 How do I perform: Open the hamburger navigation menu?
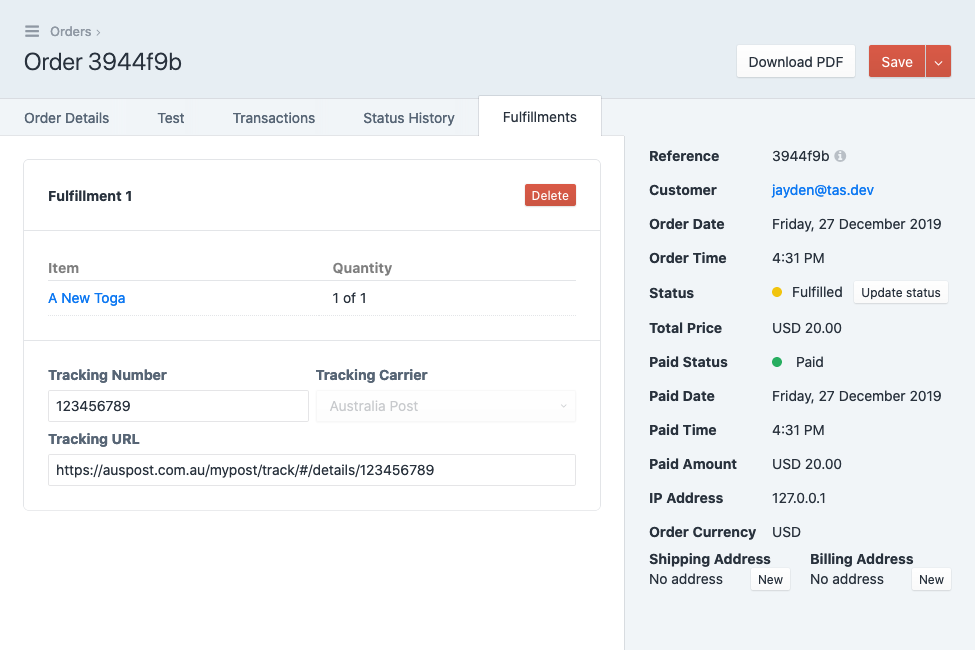coord(32,31)
